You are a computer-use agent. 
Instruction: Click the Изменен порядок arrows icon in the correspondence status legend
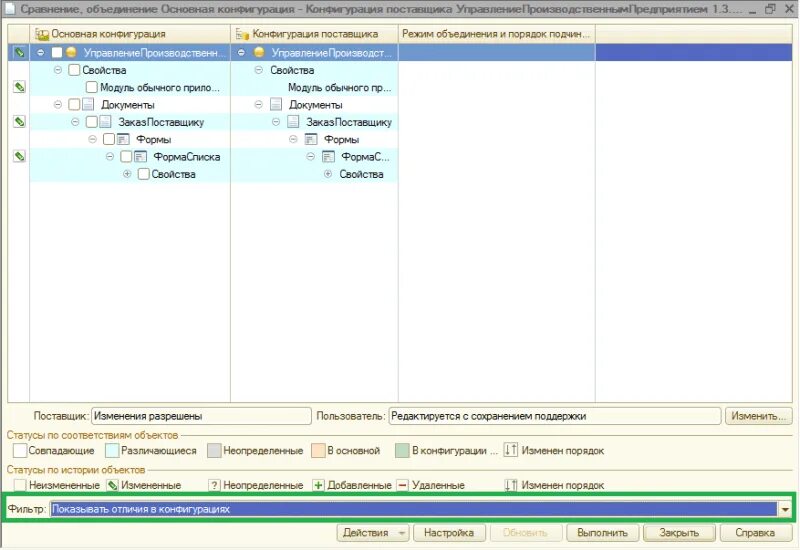point(511,450)
